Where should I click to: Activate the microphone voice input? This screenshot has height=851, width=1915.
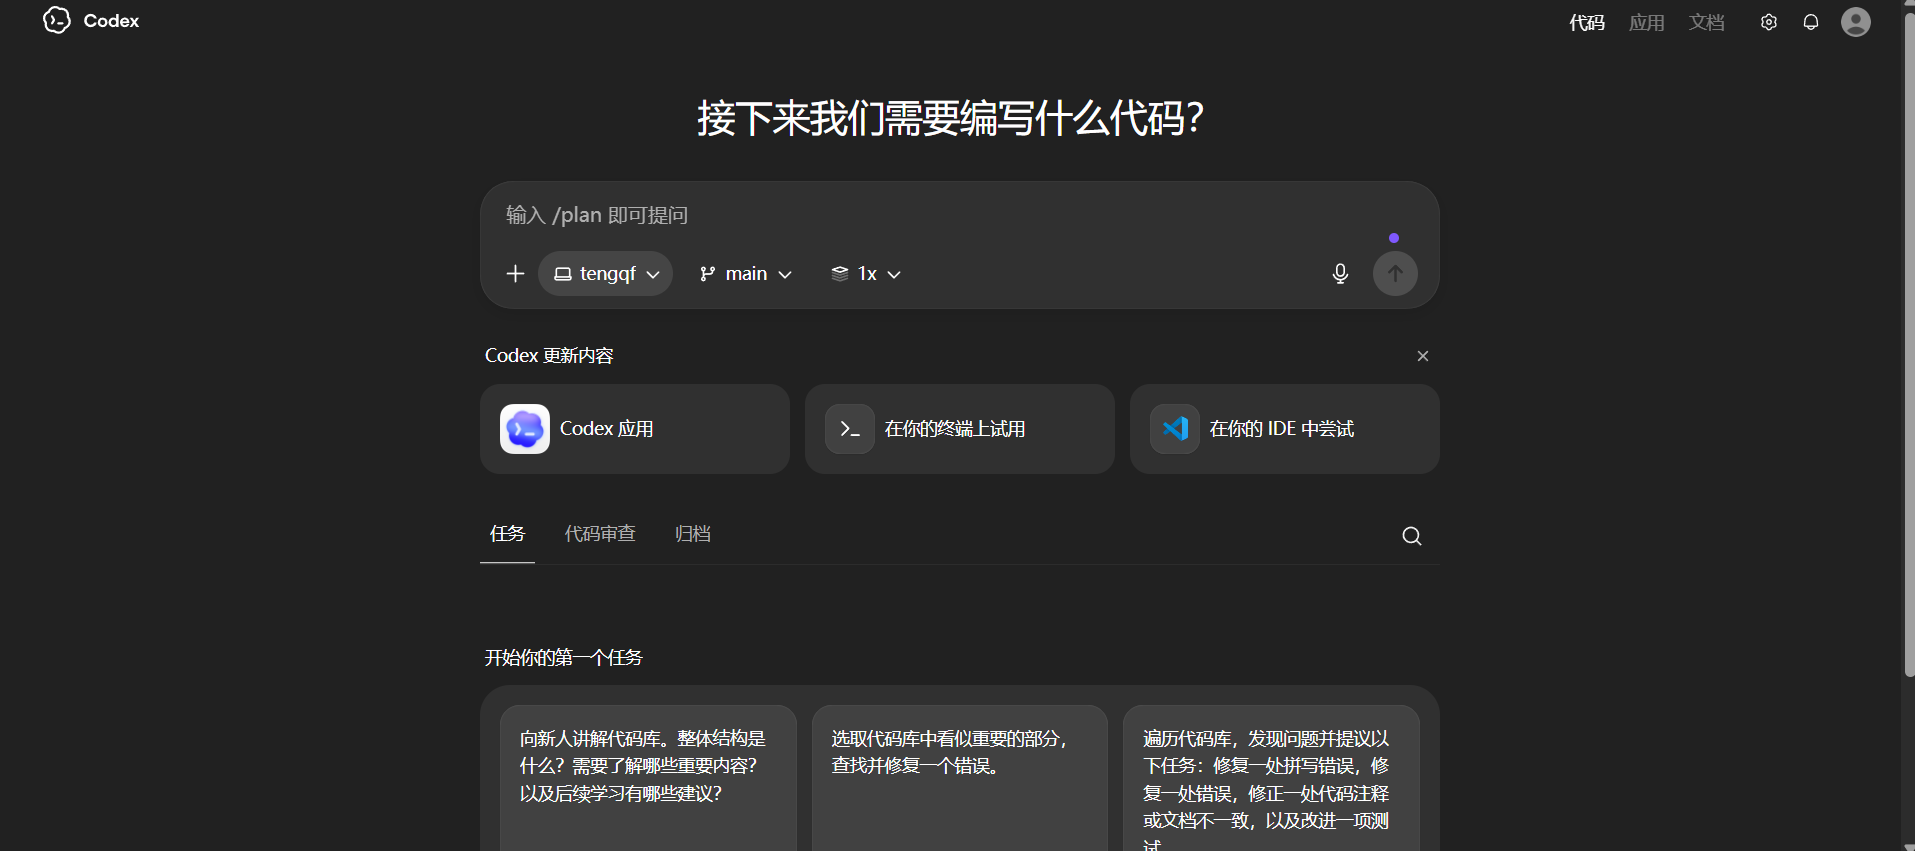(x=1341, y=274)
